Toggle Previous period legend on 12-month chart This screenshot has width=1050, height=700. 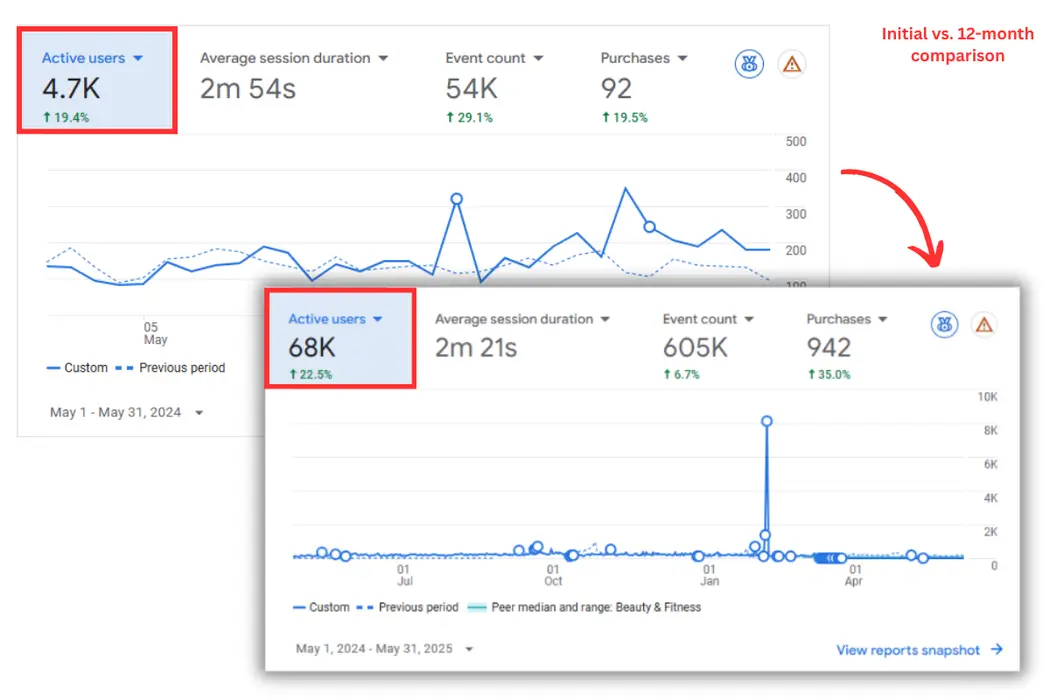[420, 607]
